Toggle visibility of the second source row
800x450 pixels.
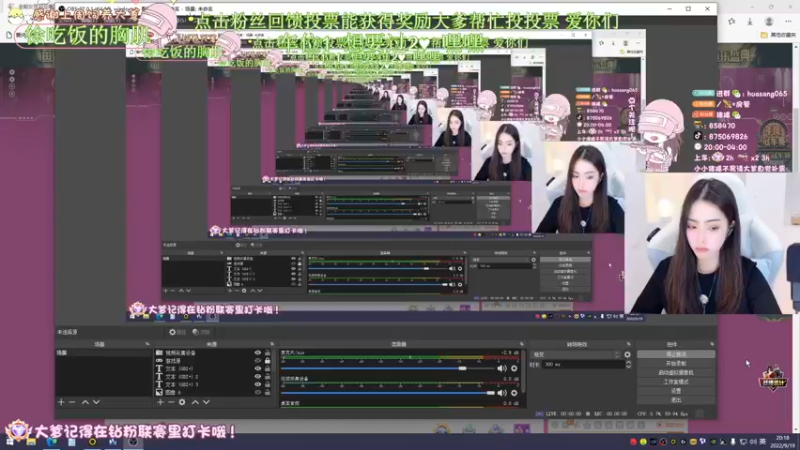pyautogui.click(x=258, y=360)
